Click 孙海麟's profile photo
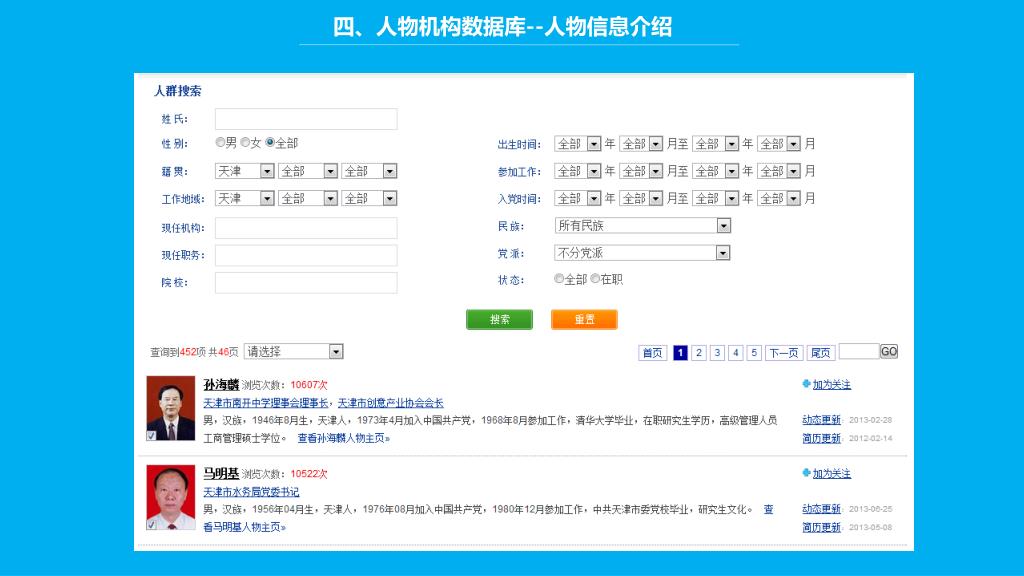Viewport: 1024px width, 576px height. (x=170, y=408)
